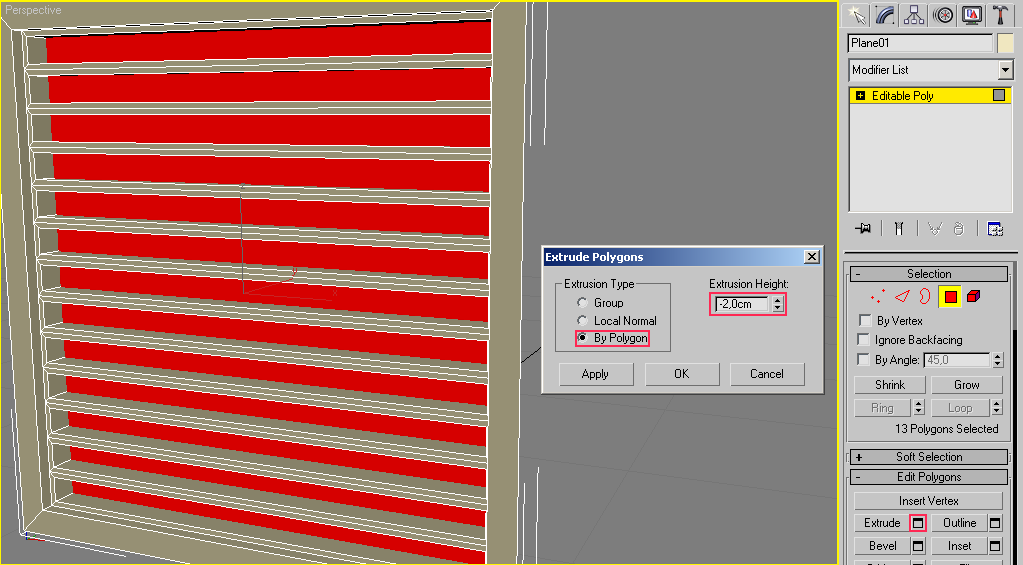Click the Plane01 object name field
The width and height of the screenshot is (1023, 565).
(920, 43)
